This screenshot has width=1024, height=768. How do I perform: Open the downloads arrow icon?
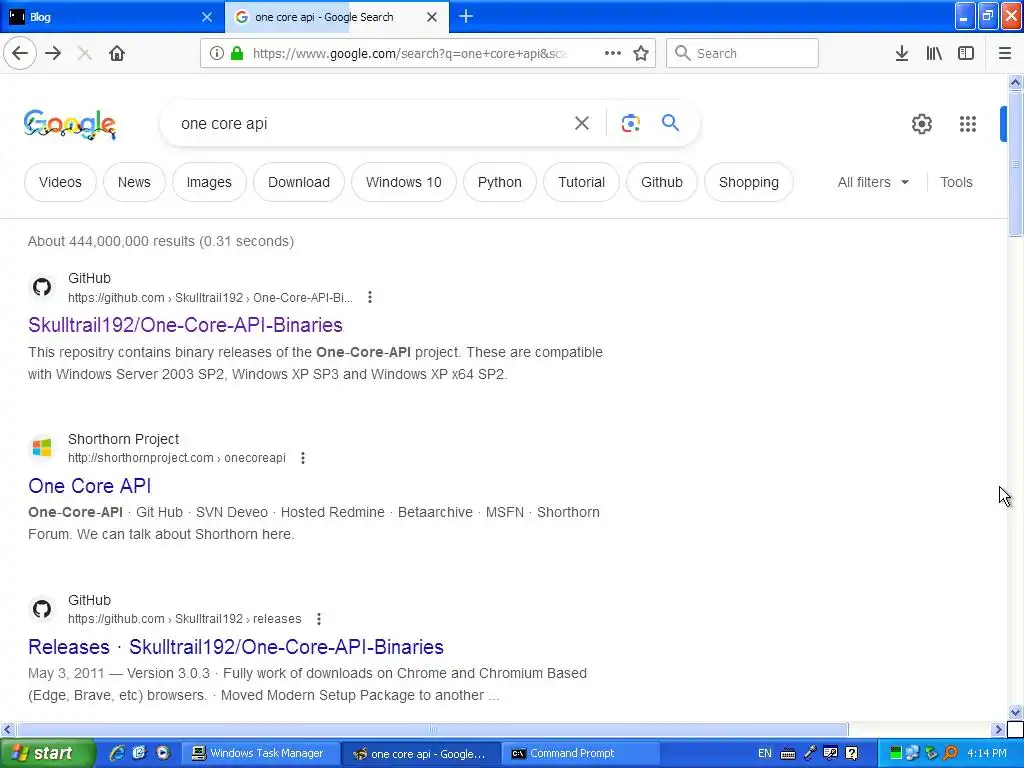coord(901,54)
